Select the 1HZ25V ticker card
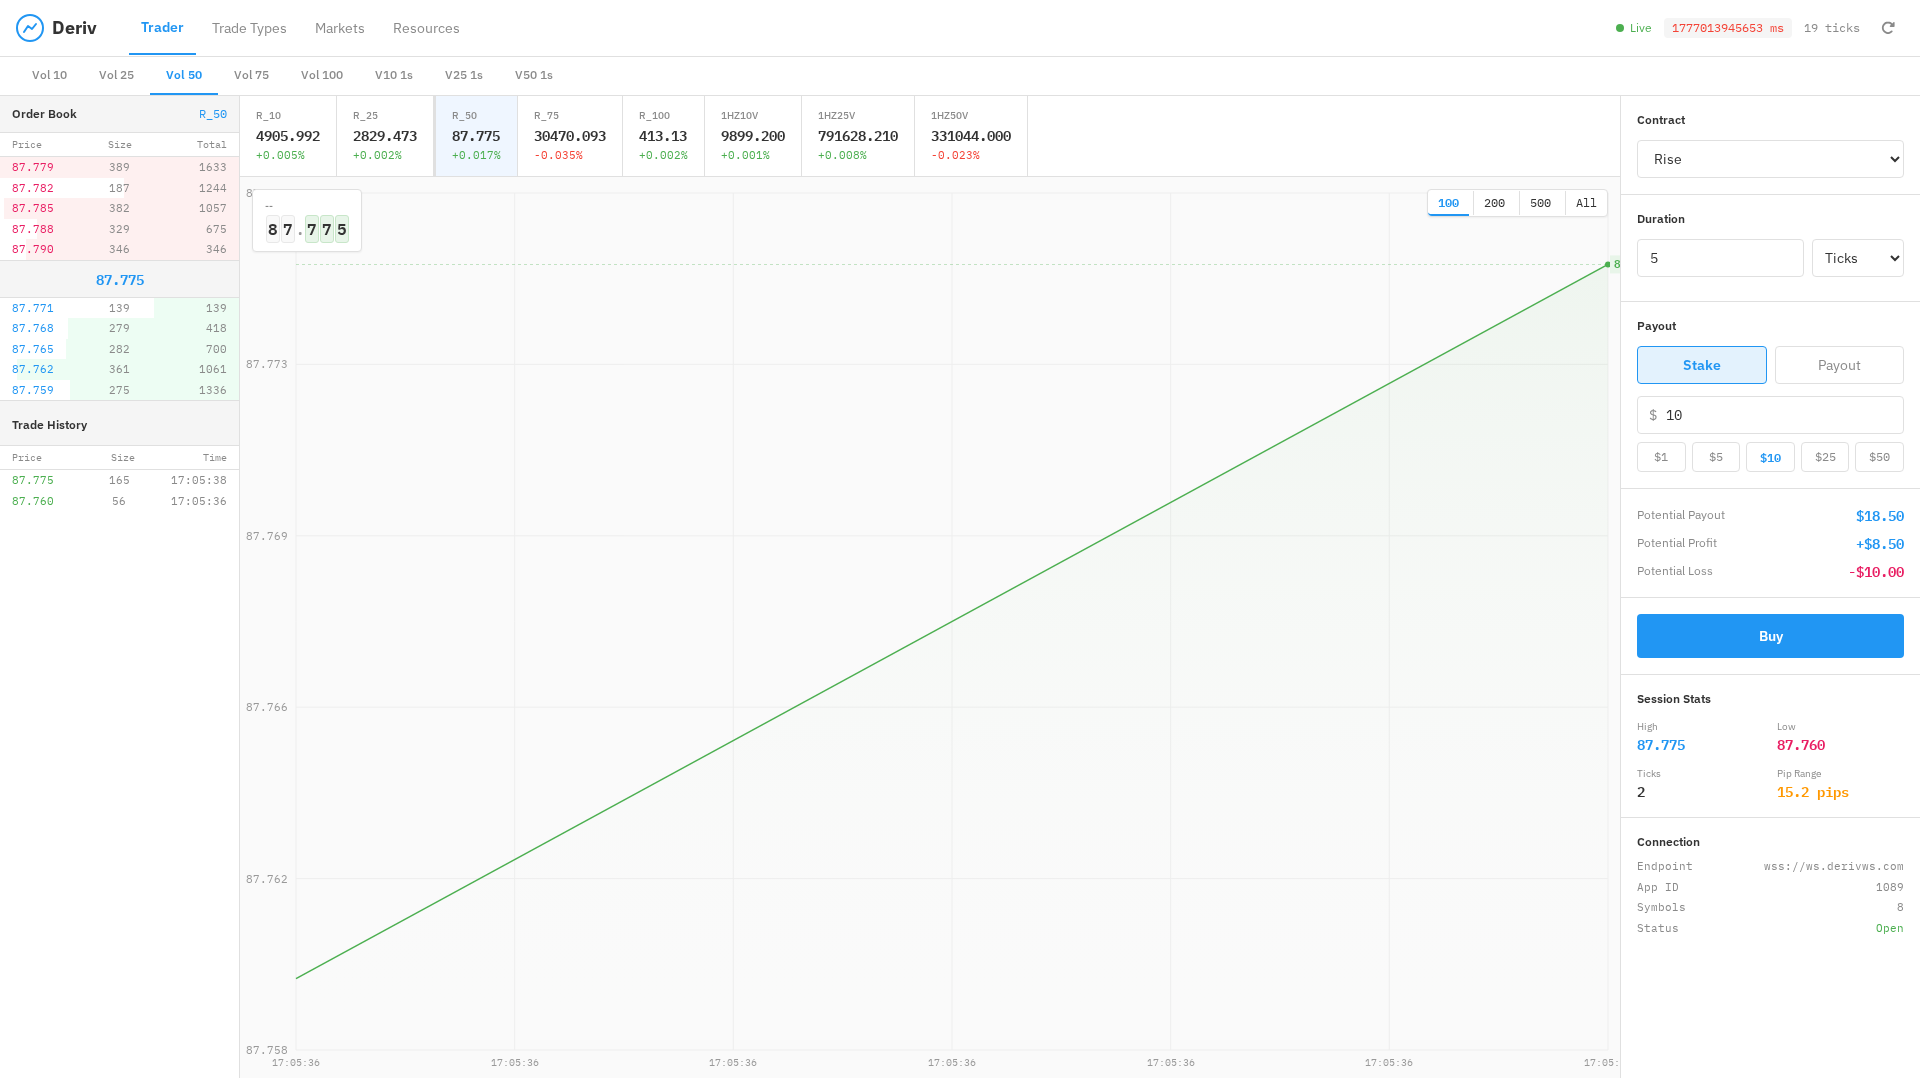The width and height of the screenshot is (1920, 1080). point(858,136)
